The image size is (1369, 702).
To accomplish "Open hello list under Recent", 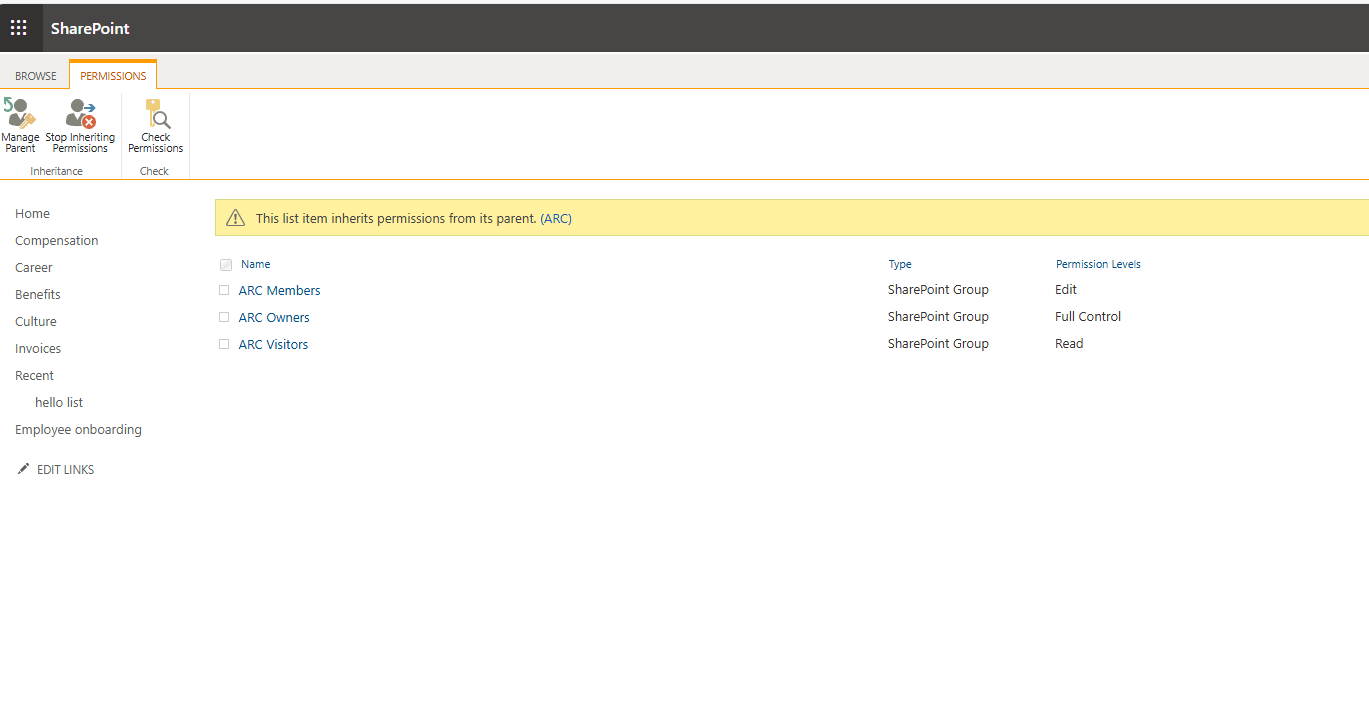I will click(59, 403).
